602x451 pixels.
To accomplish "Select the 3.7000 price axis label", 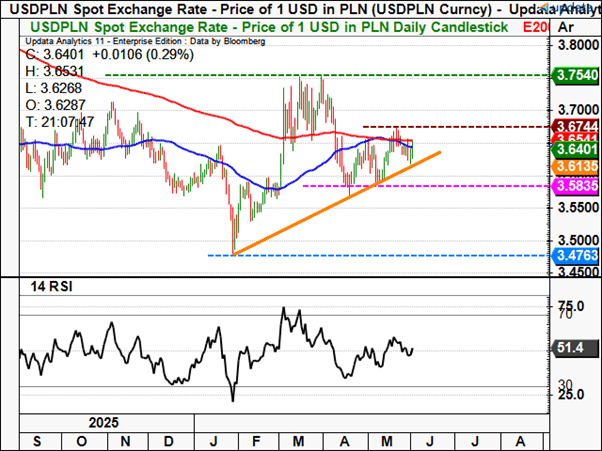I will (578, 111).
